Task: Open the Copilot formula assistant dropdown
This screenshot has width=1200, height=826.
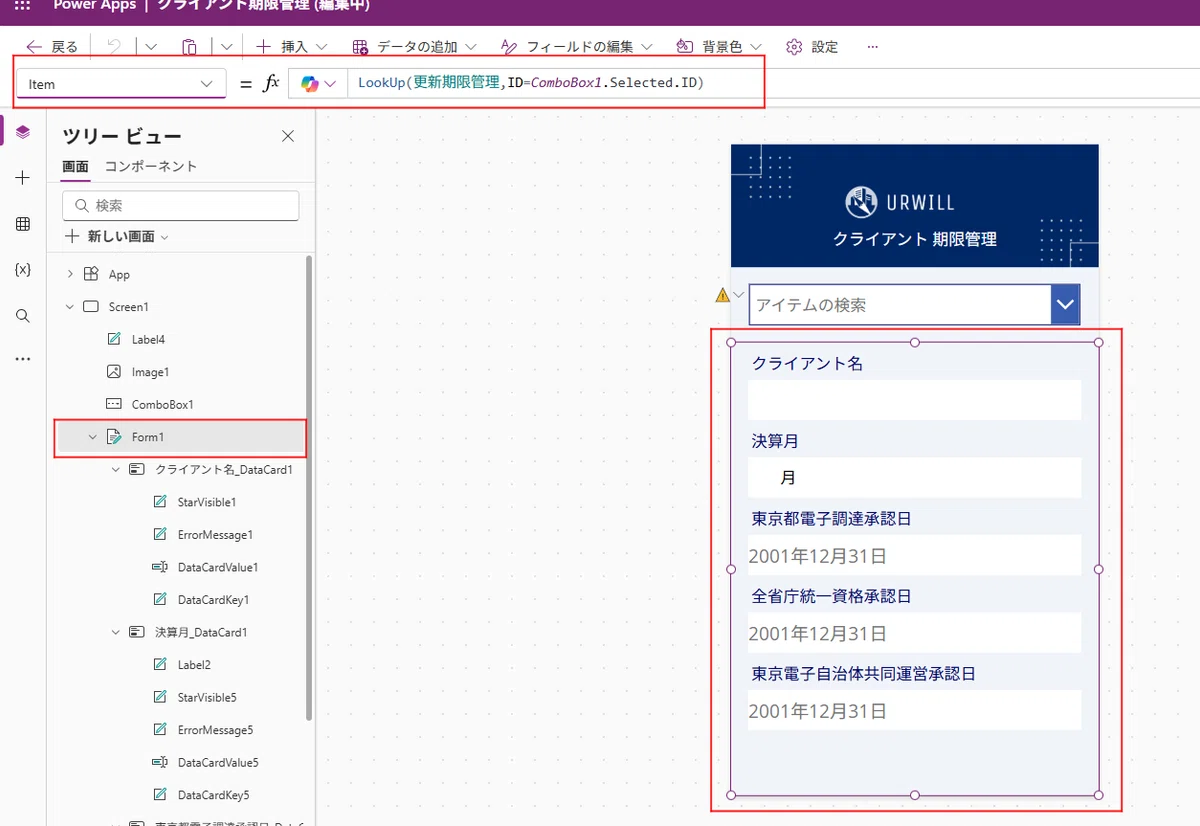Action: tap(318, 84)
